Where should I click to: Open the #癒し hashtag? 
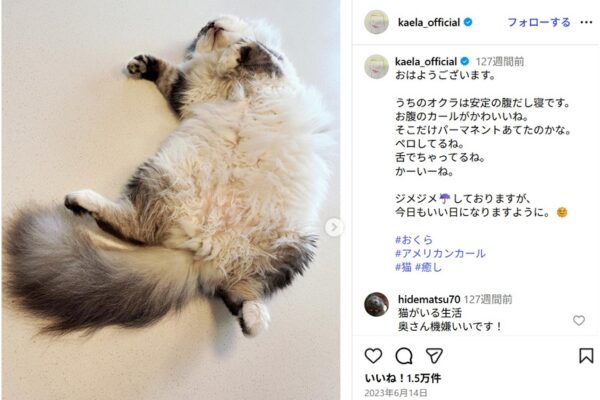(429, 267)
